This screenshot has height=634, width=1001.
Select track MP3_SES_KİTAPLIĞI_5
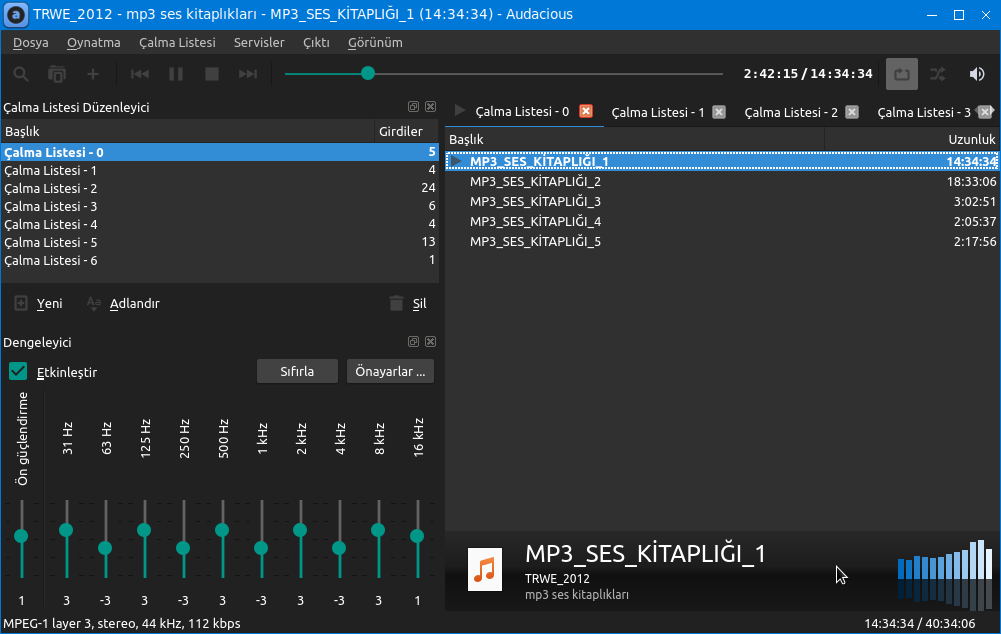pyautogui.click(x=722, y=241)
